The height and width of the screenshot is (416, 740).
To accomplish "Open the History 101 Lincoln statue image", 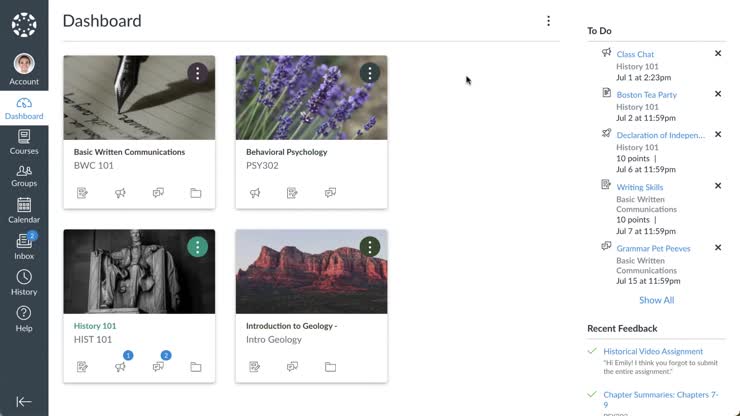I will (139, 272).
